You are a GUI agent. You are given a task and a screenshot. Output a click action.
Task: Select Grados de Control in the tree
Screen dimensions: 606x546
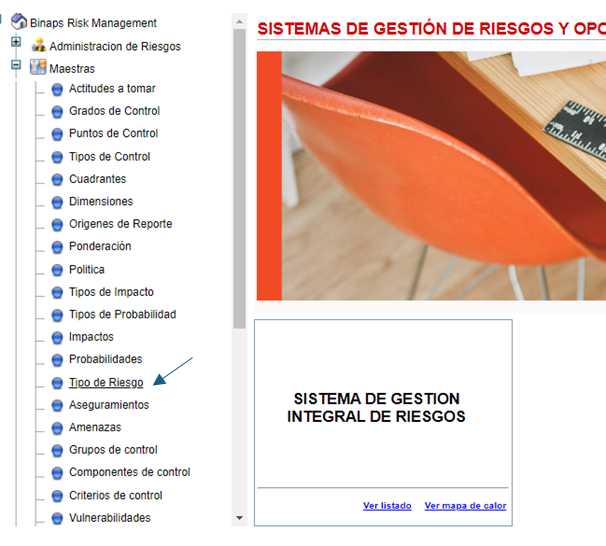[114, 111]
